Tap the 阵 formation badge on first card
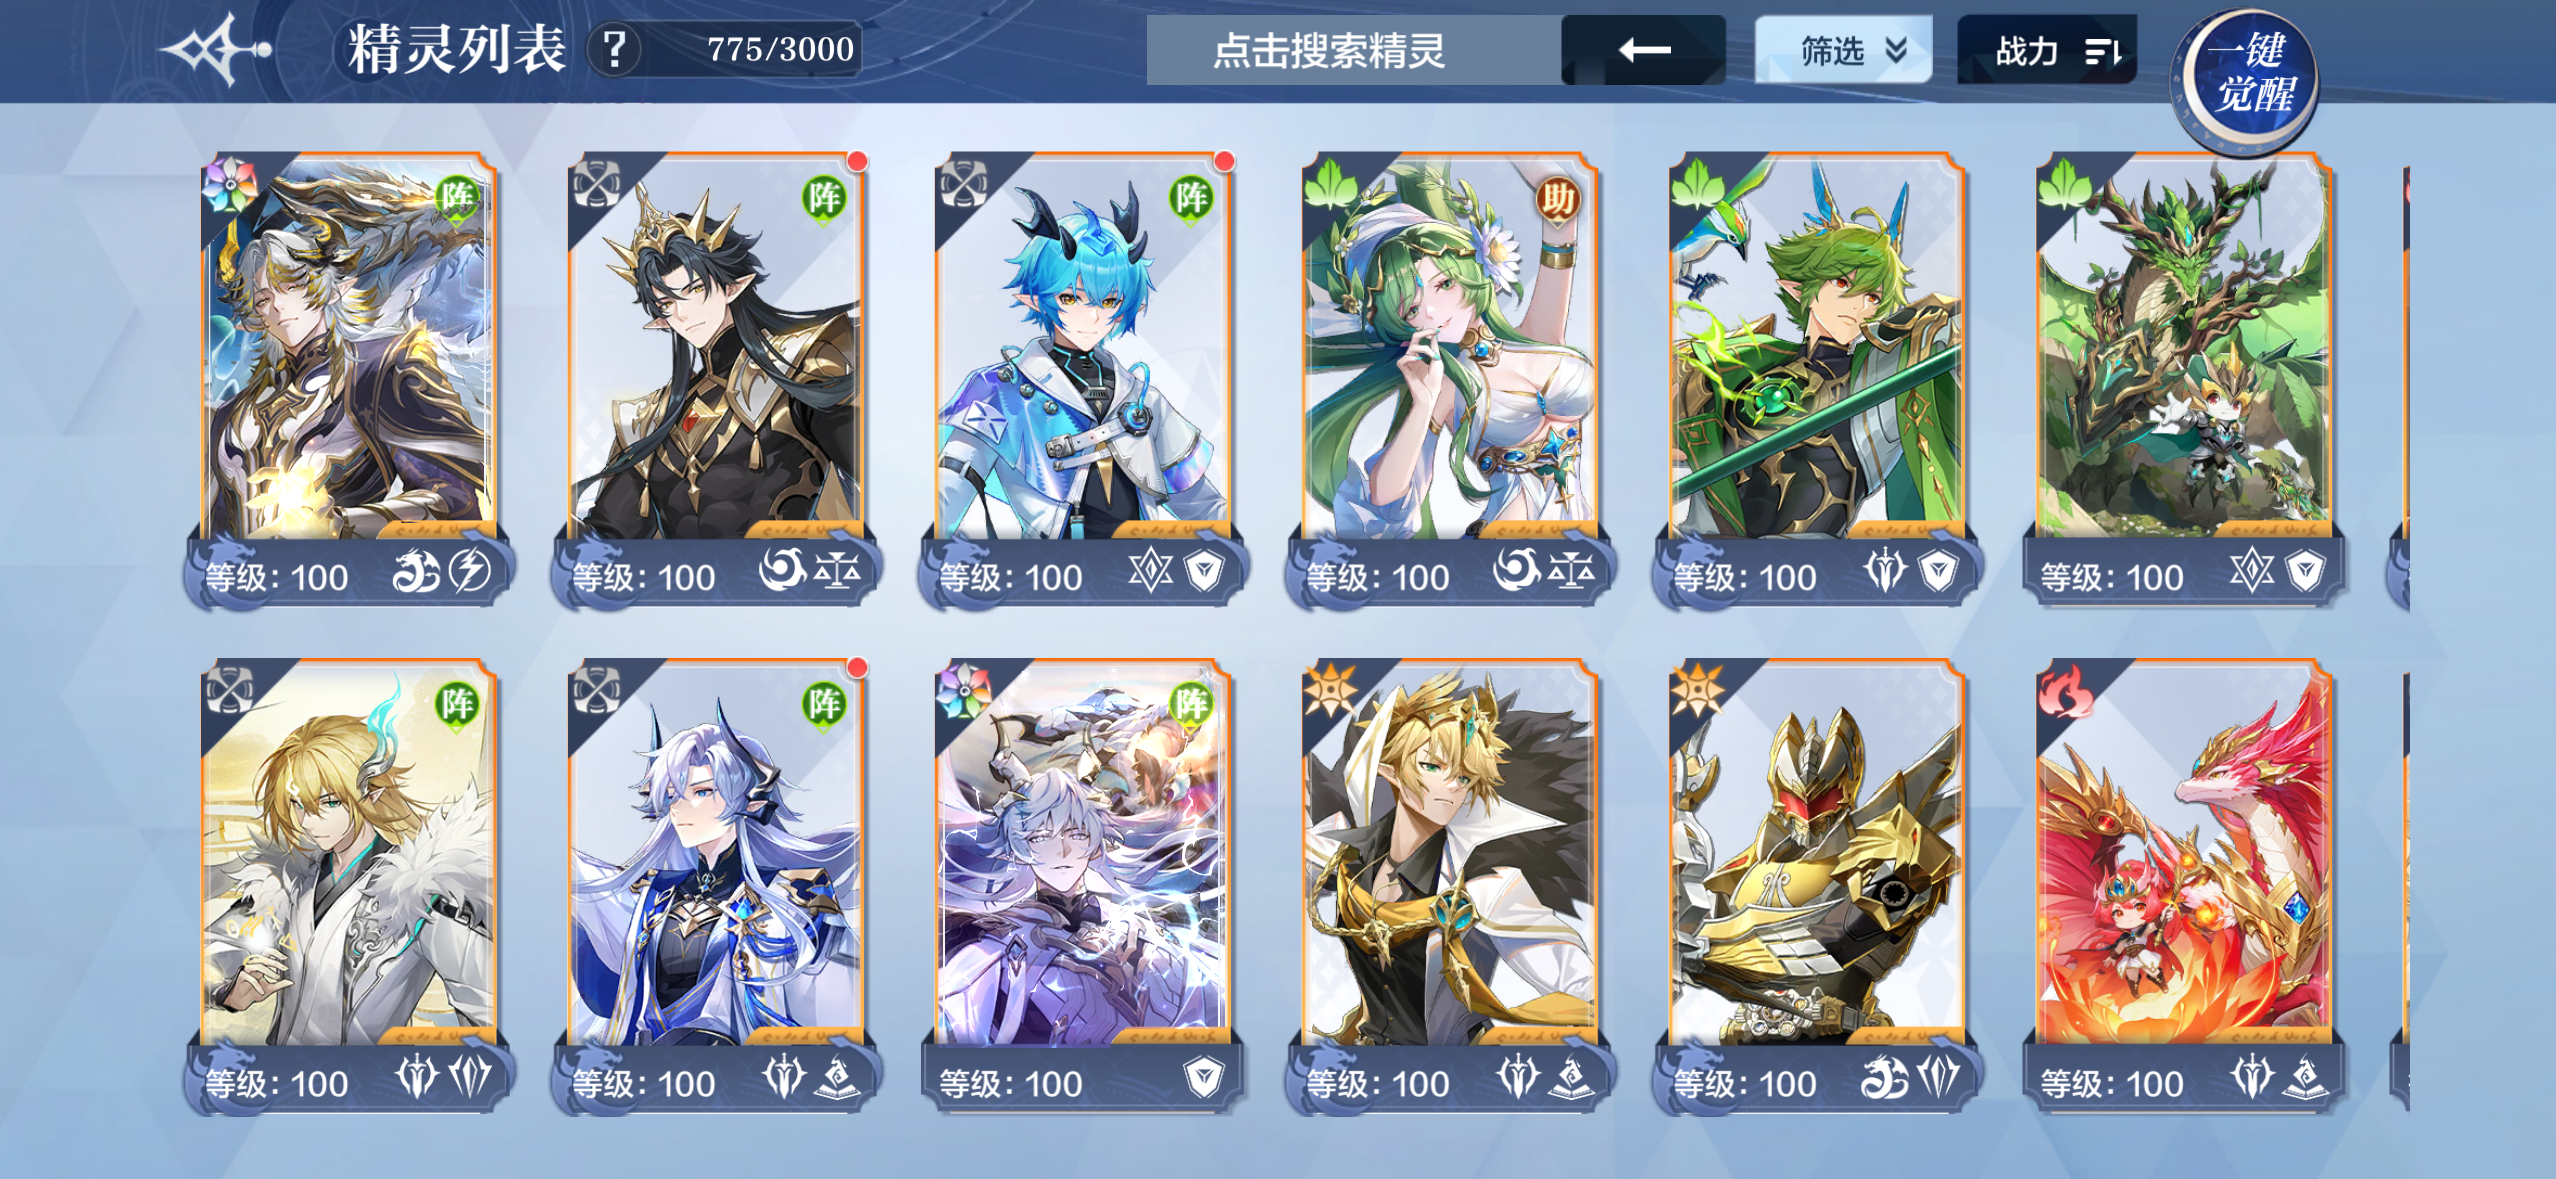The image size is (2556, 1179). pos(457,198)
